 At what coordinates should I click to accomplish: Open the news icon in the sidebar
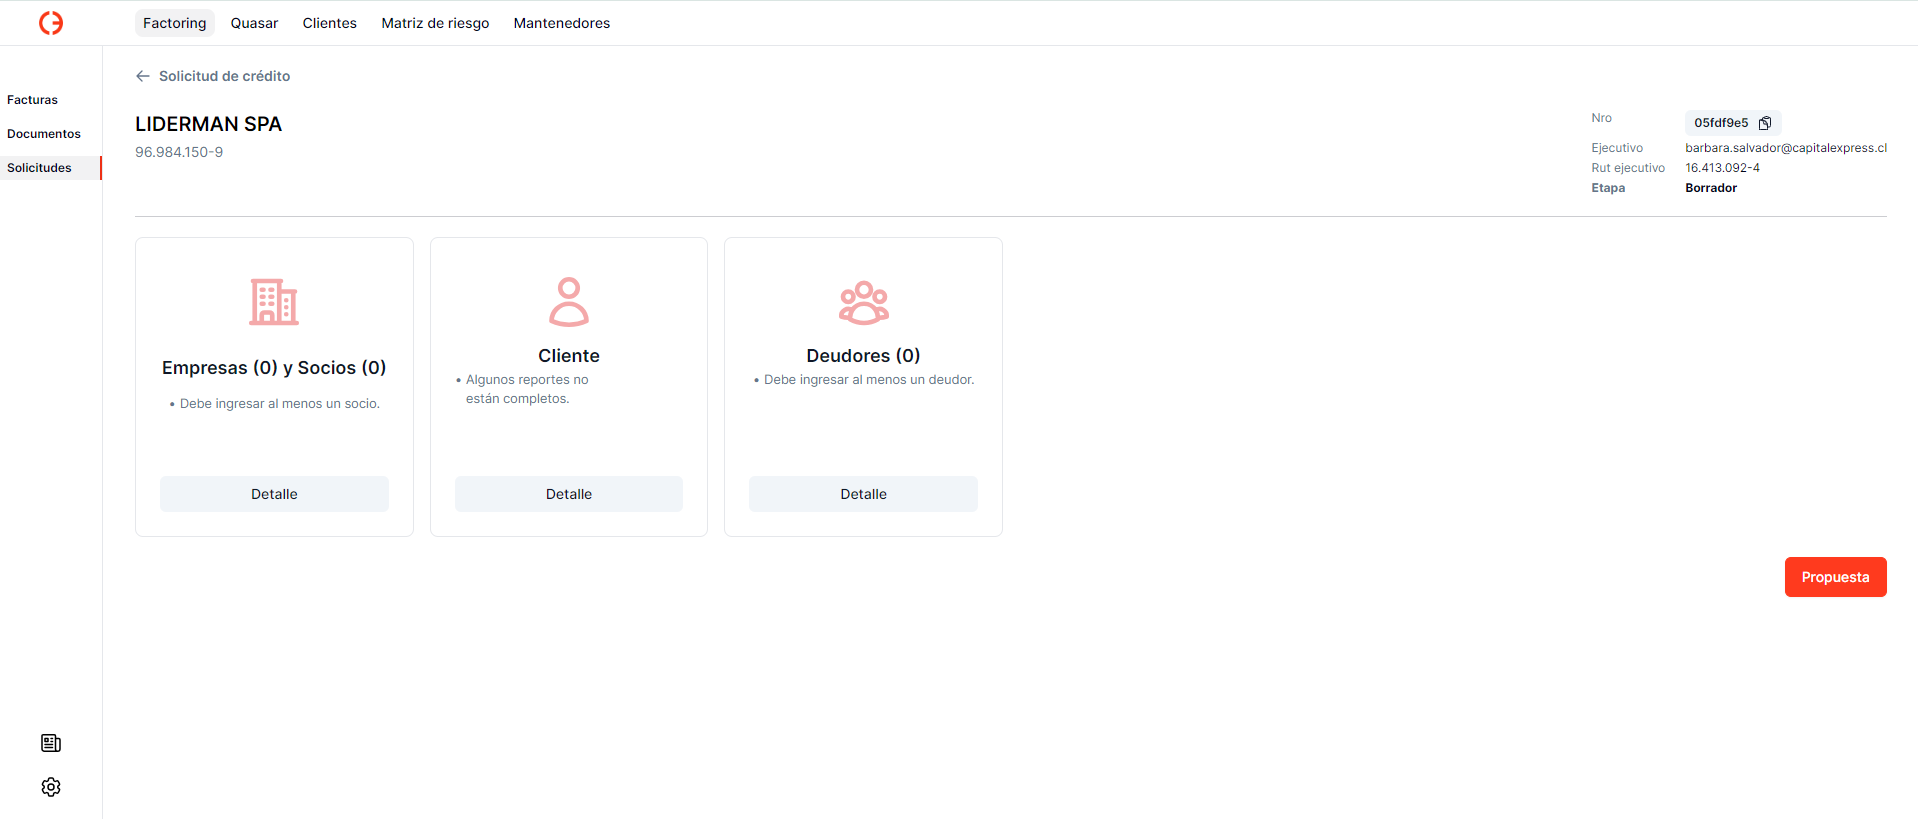point(51,743)
